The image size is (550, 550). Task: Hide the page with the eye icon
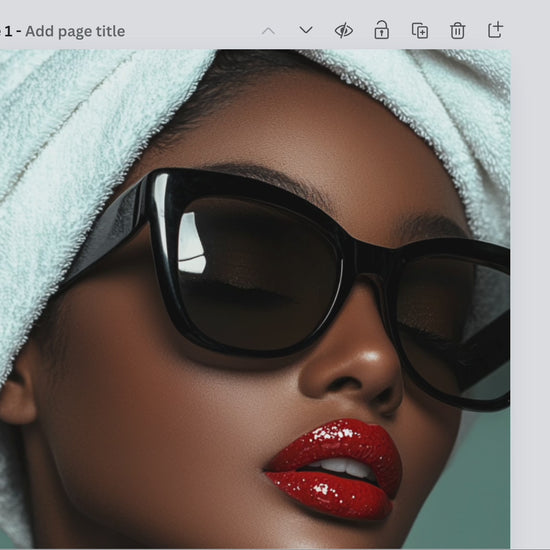pos(344,31)
